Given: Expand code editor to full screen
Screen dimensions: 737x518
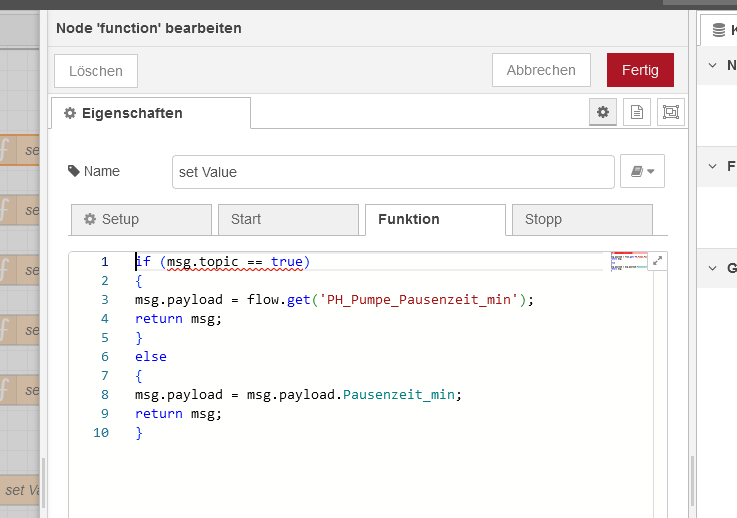Looking at the screenshot, I should [658, 262].
